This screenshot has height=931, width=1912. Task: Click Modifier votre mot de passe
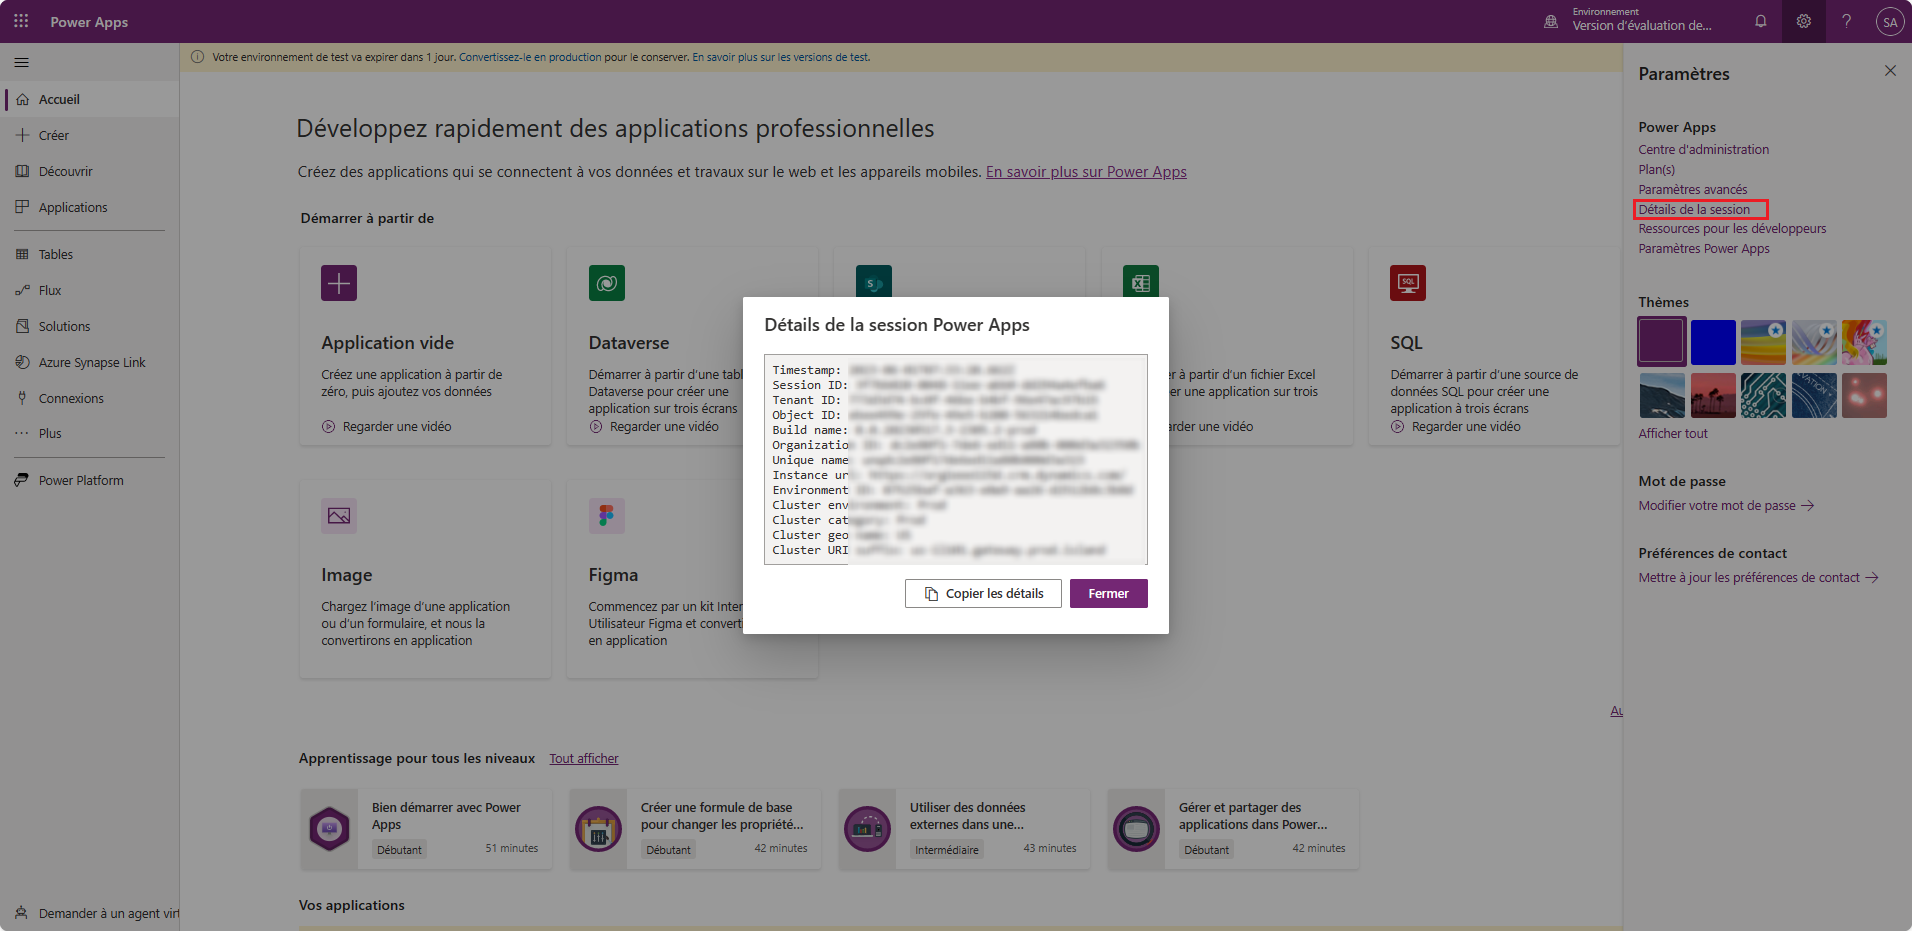(x=1726, y=505)
